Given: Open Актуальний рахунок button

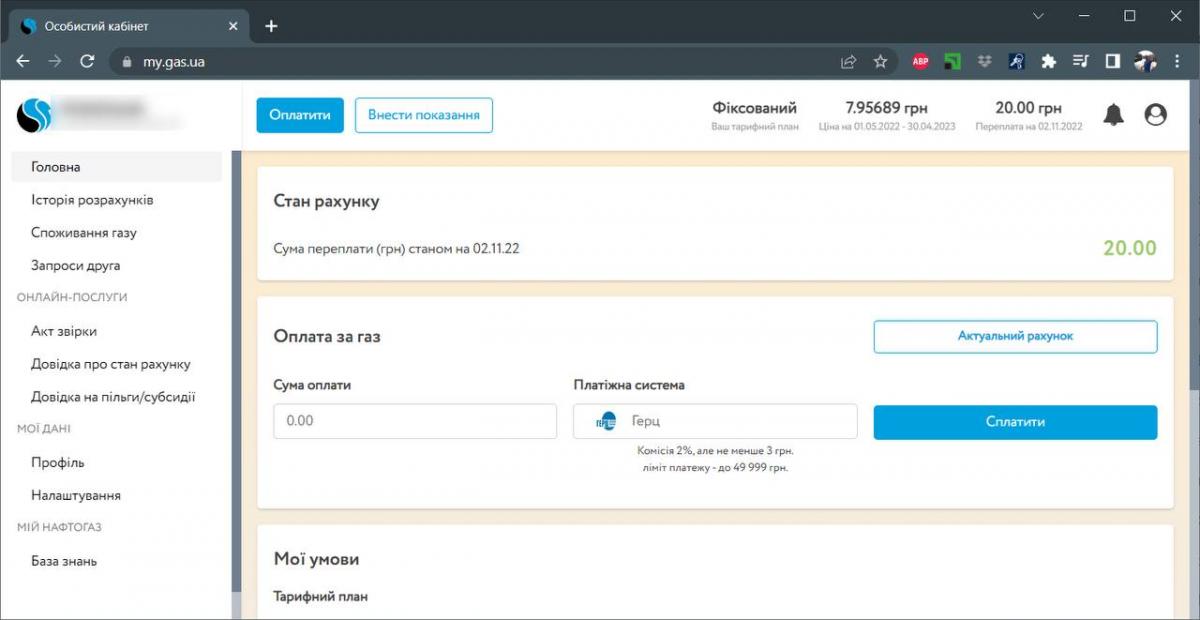Looking at the screenshot, I should click(1015, 337).
